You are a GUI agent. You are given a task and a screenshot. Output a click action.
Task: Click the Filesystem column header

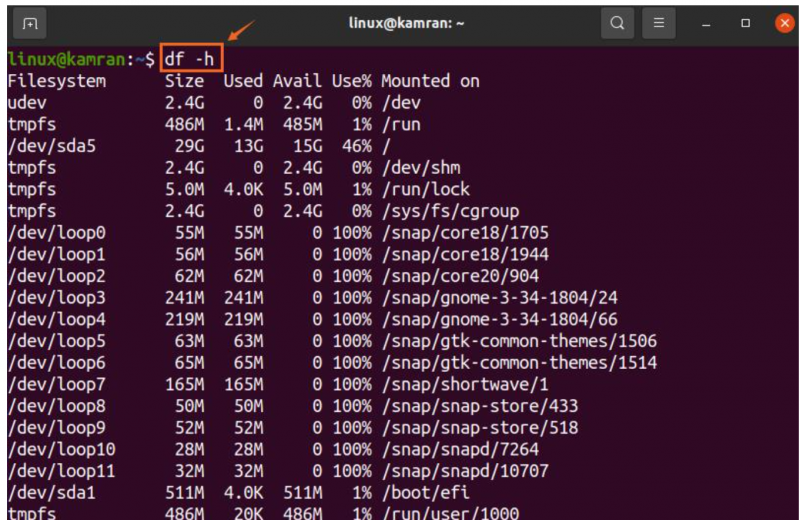point(57,81)
